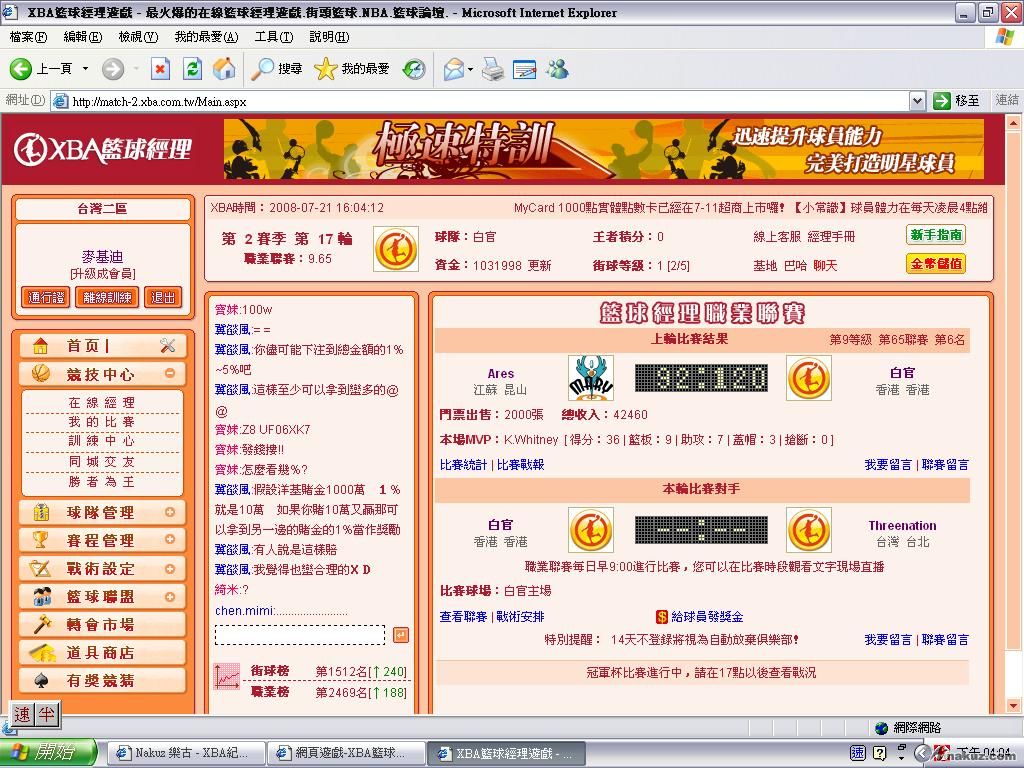Screen dimensions: 1024x768
Task: Open the 比賽統計 link
Action: 463,465
